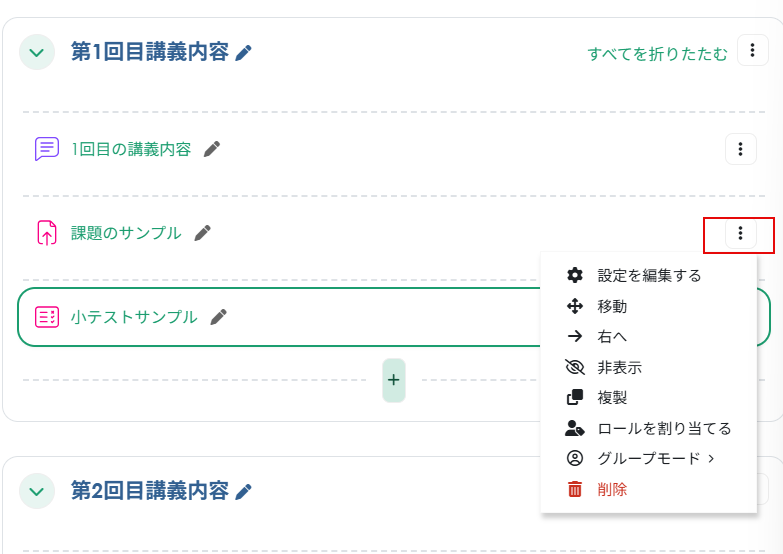The height and width of the screenshot is (554, 783).
Task: Click 削除 in the context menu
Action: [612, 489]
